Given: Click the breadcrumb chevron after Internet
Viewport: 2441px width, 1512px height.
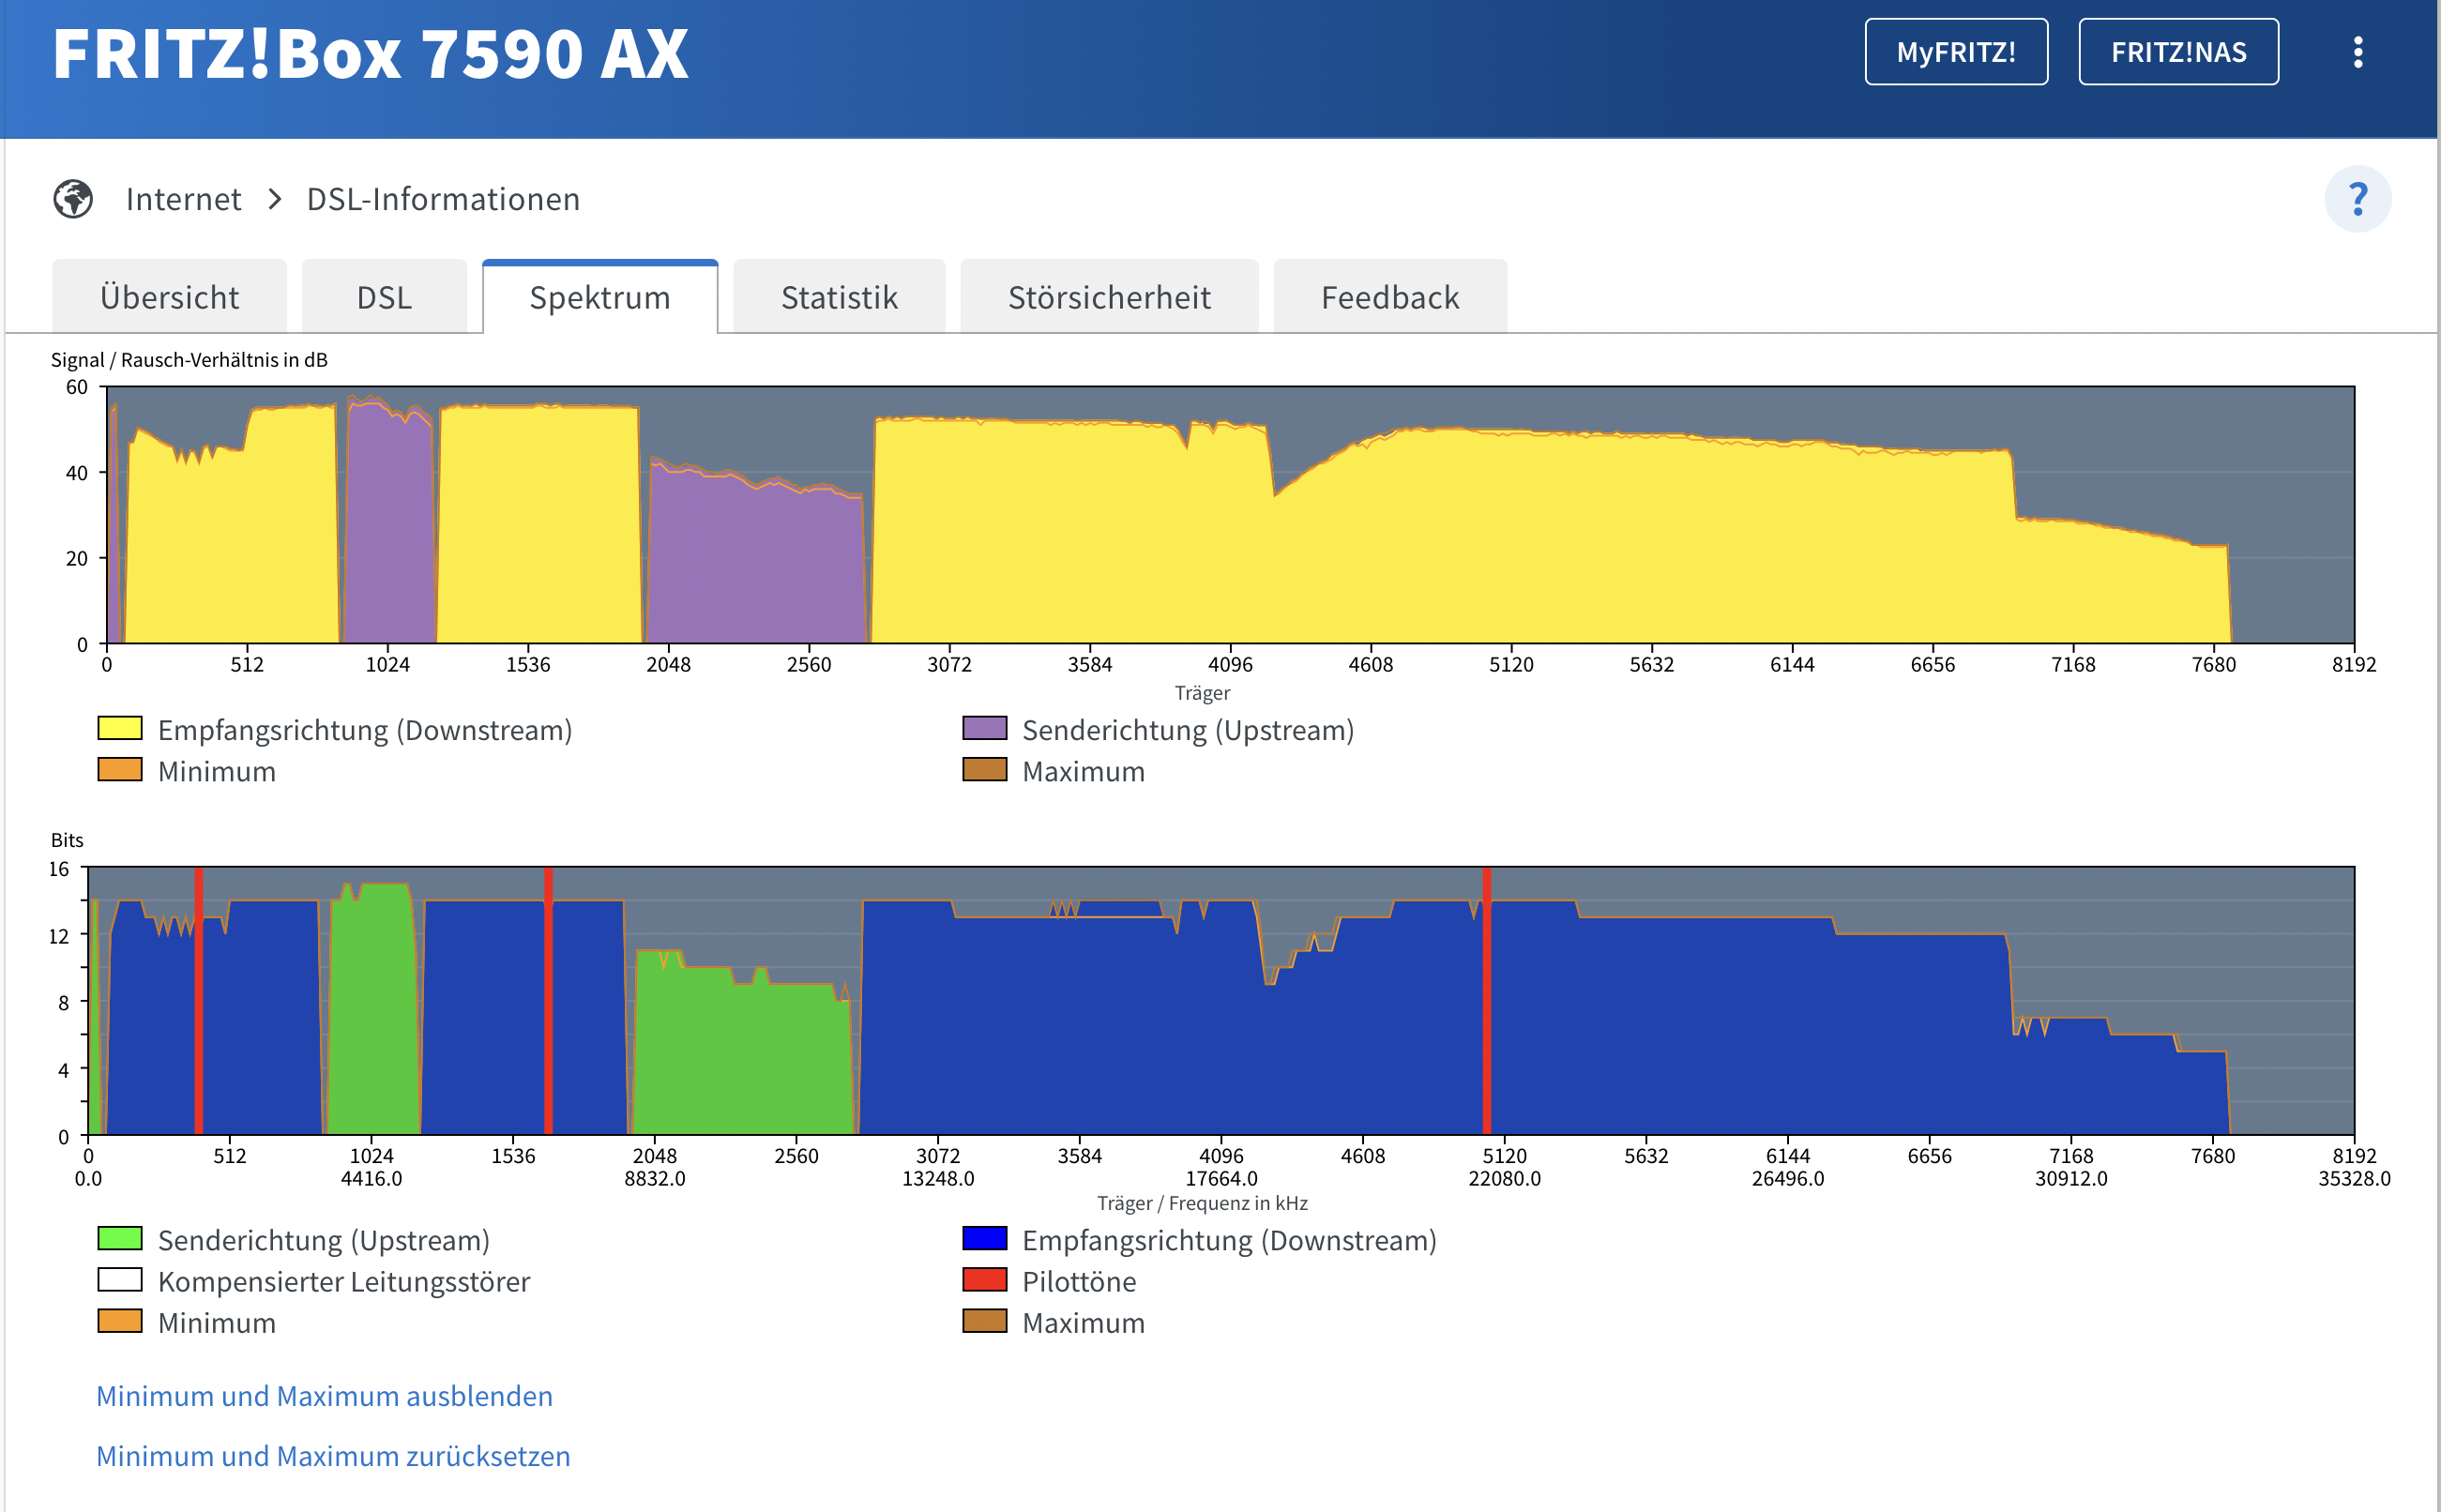Looking at the screenshot, I should pos(275,199).
